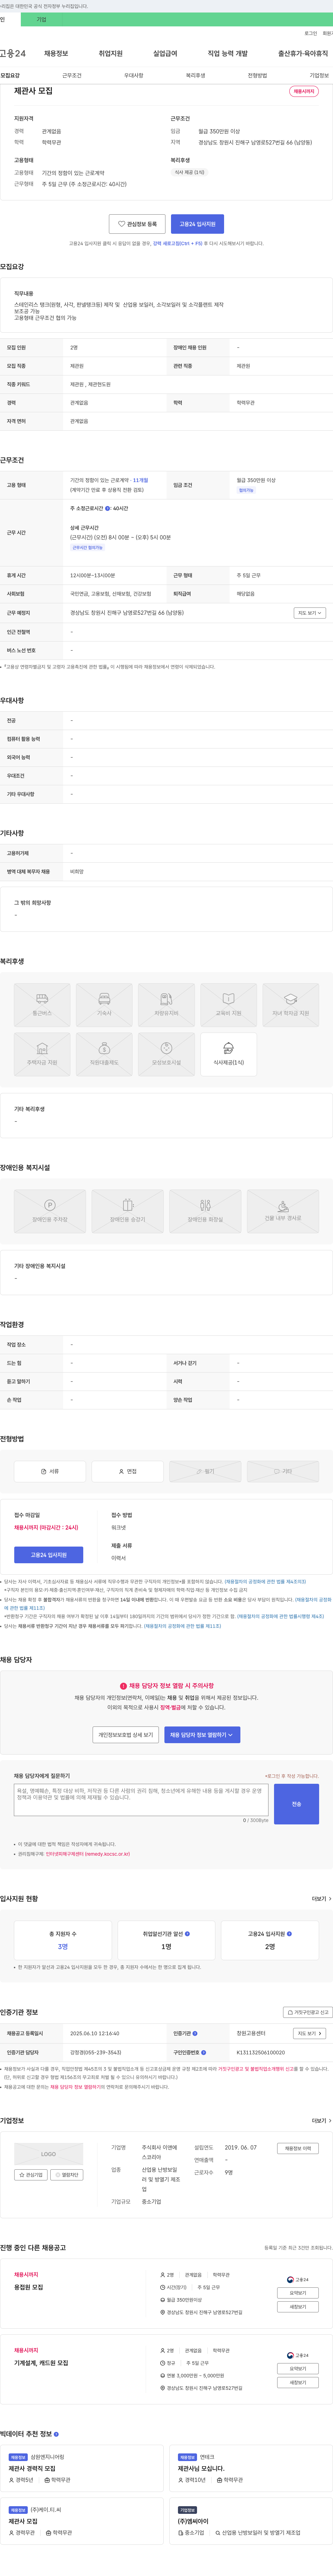Jump to the 근무조건 section tab
This screenshot has height=2576, width=333.
(72, 75)
